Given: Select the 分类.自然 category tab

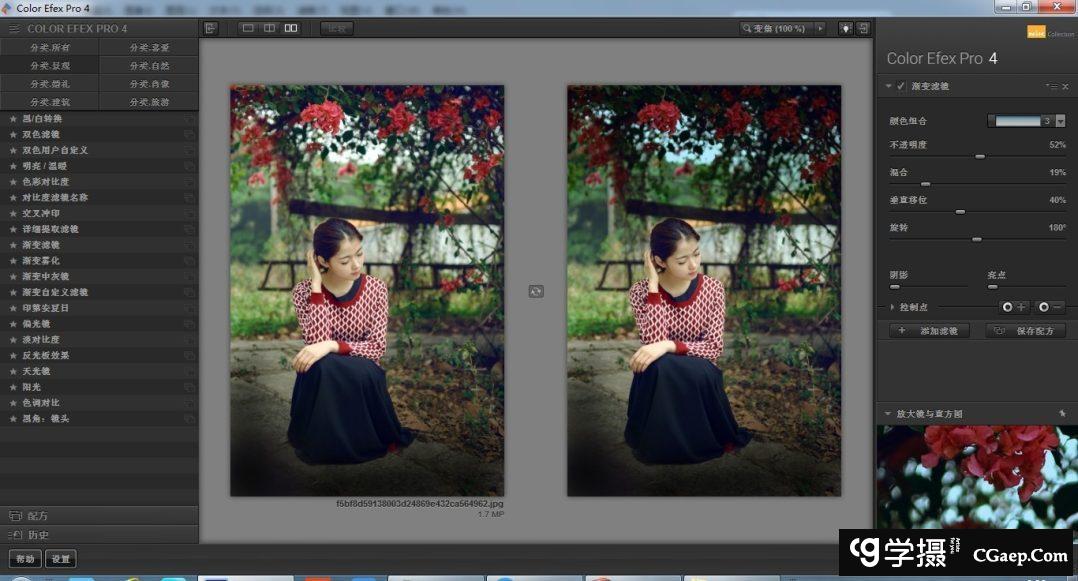Looking at the screenshot, I should coord(148,65).
